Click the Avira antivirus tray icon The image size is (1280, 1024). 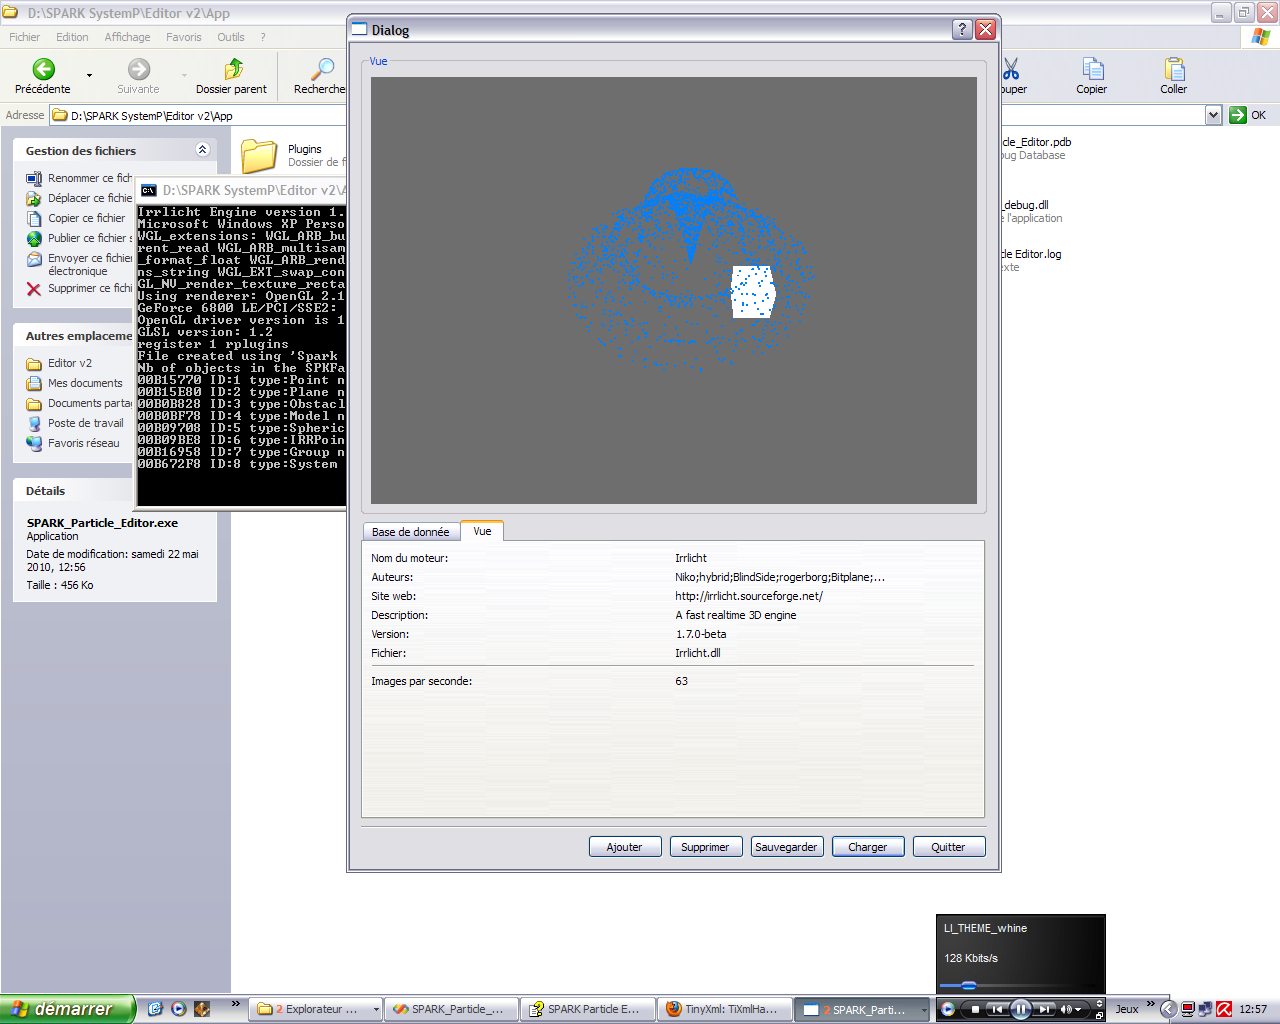[1223, 1009]
